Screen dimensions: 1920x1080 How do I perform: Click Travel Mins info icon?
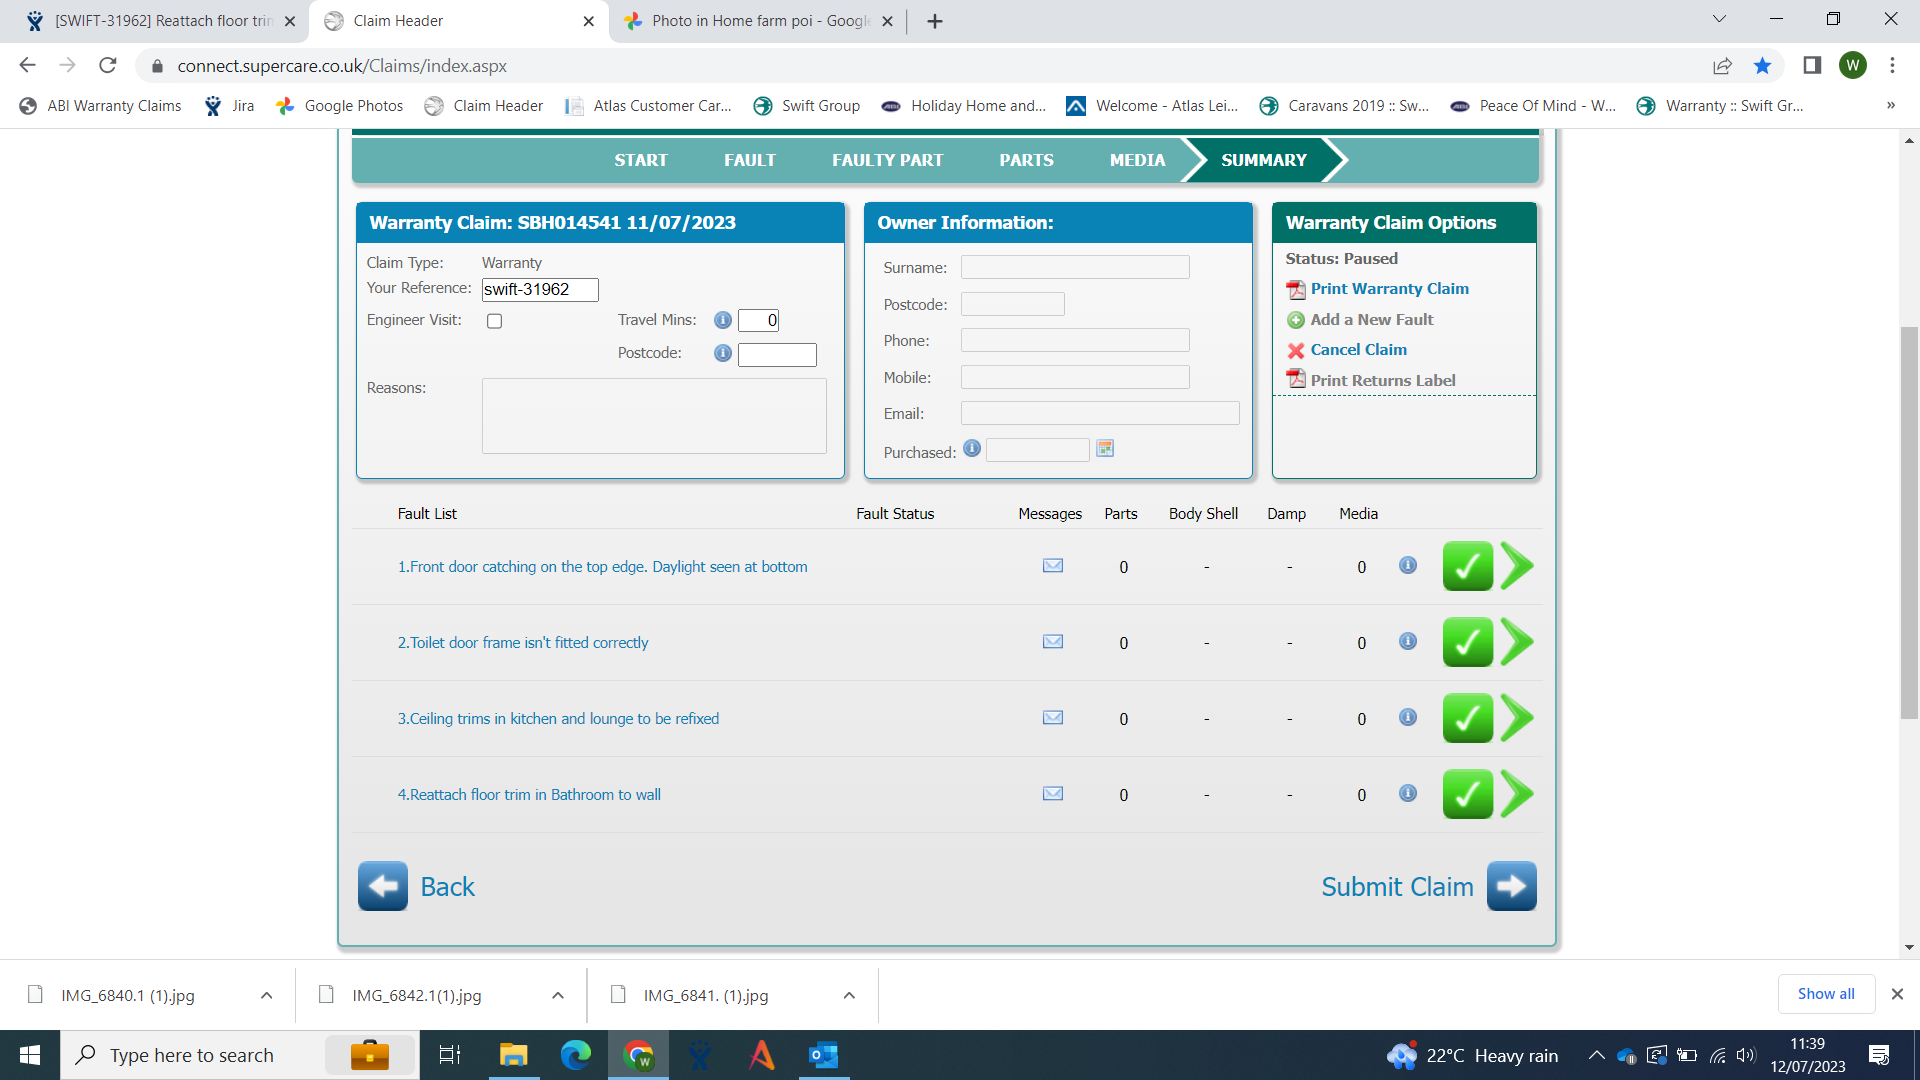point(722,320)
